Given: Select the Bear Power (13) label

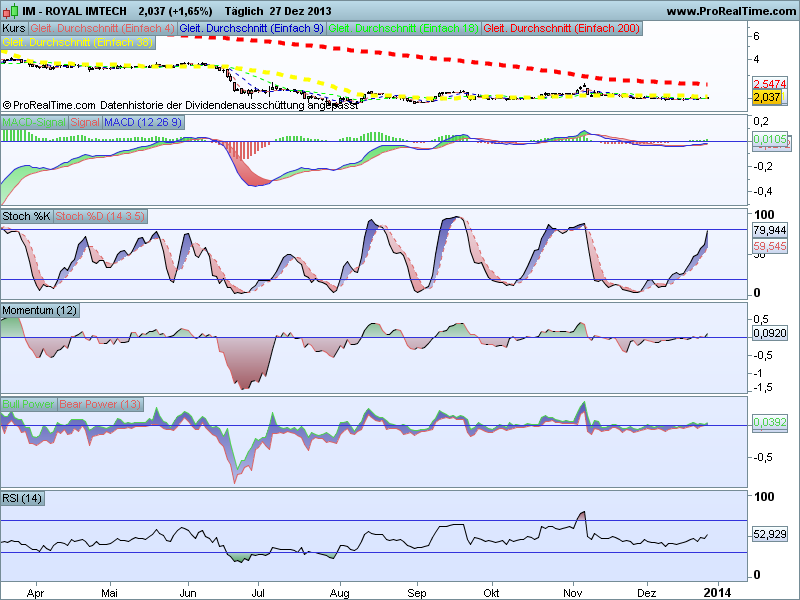Looking at the screenshot, I should click(x=100, y=404).
